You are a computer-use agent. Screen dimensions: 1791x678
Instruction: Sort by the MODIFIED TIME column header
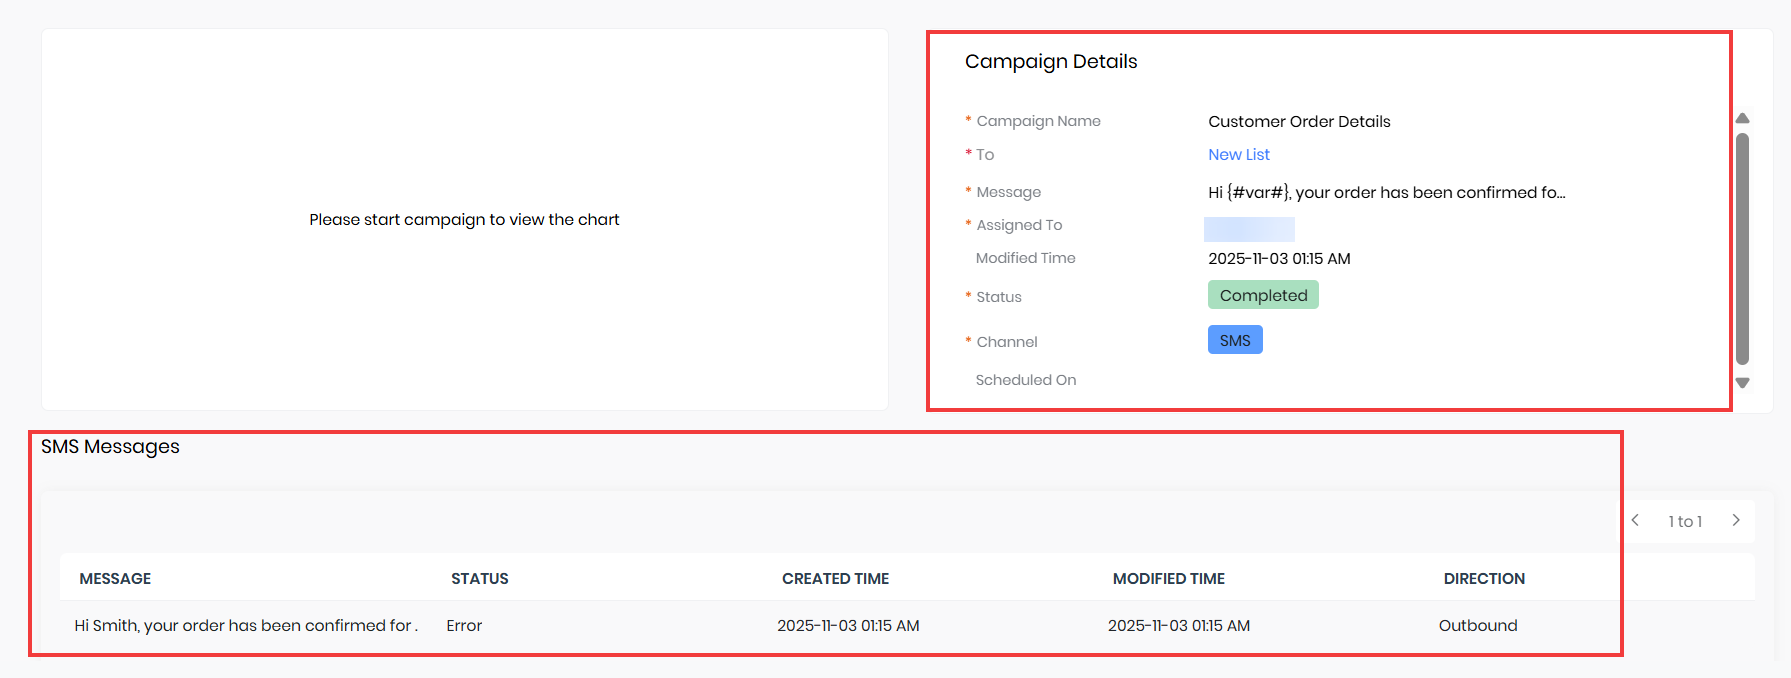[x=1168, y=579]
